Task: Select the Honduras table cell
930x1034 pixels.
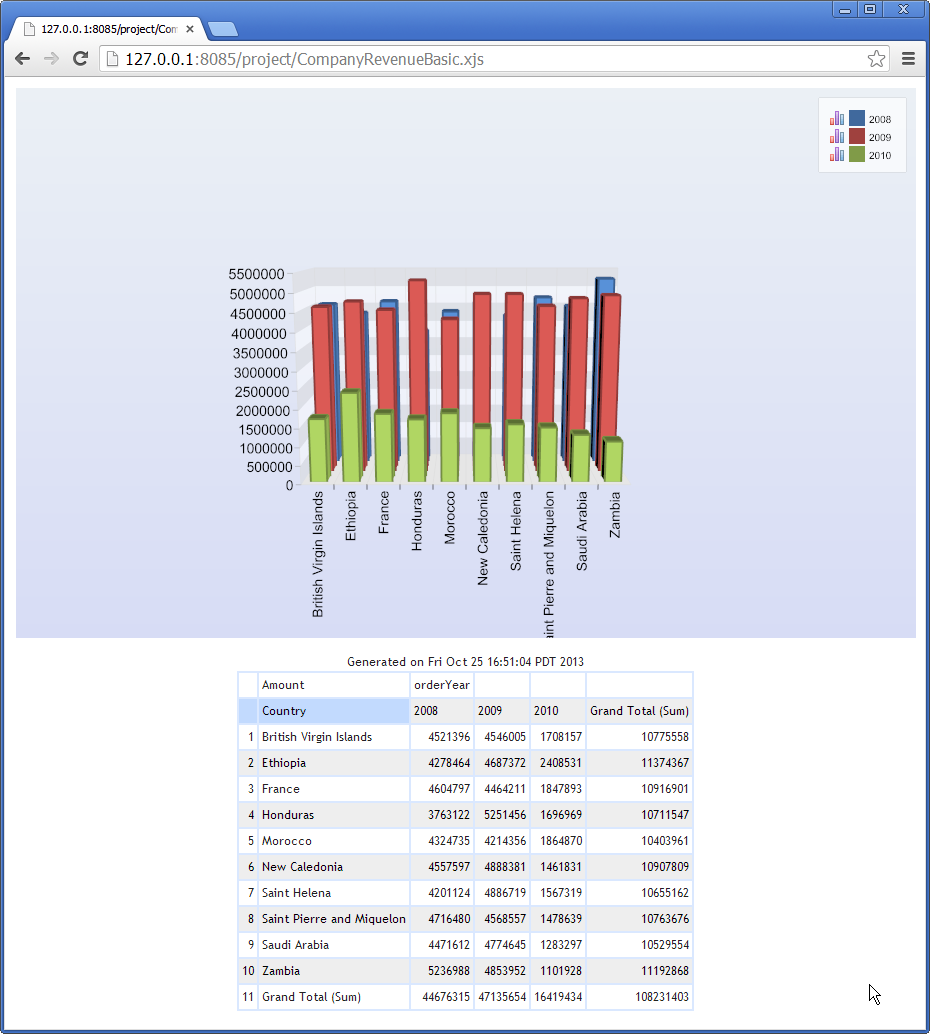Action: pyautogui.click(x=333, y=815)
